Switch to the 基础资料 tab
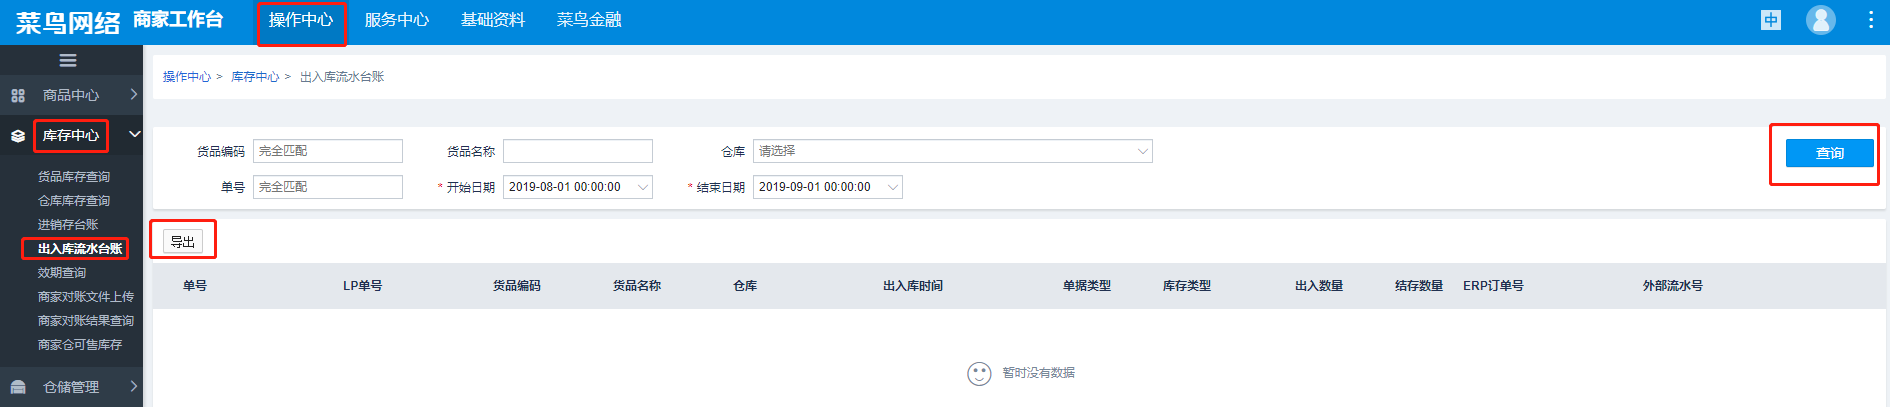1890x407 pixels. pyautogui.click(x=492, y=20)
